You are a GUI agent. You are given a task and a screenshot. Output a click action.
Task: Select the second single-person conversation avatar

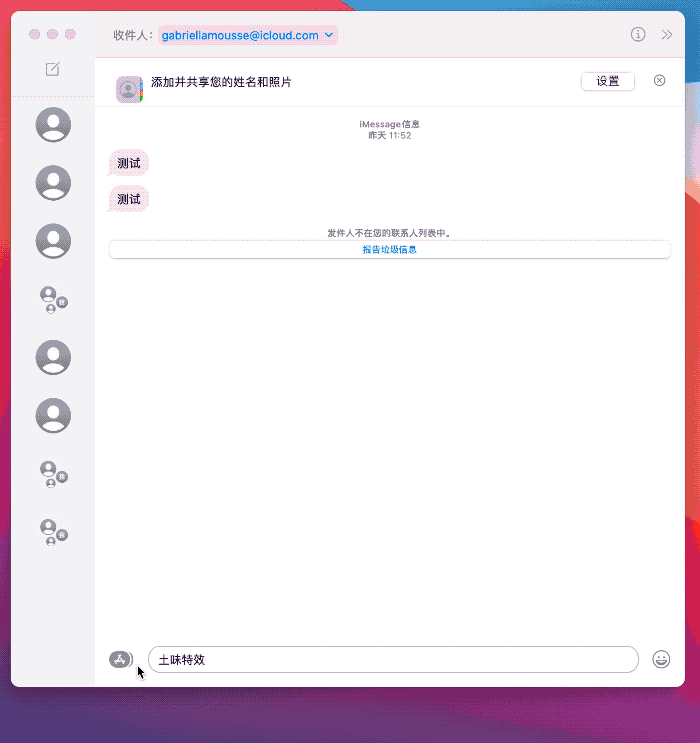point(53,183)
